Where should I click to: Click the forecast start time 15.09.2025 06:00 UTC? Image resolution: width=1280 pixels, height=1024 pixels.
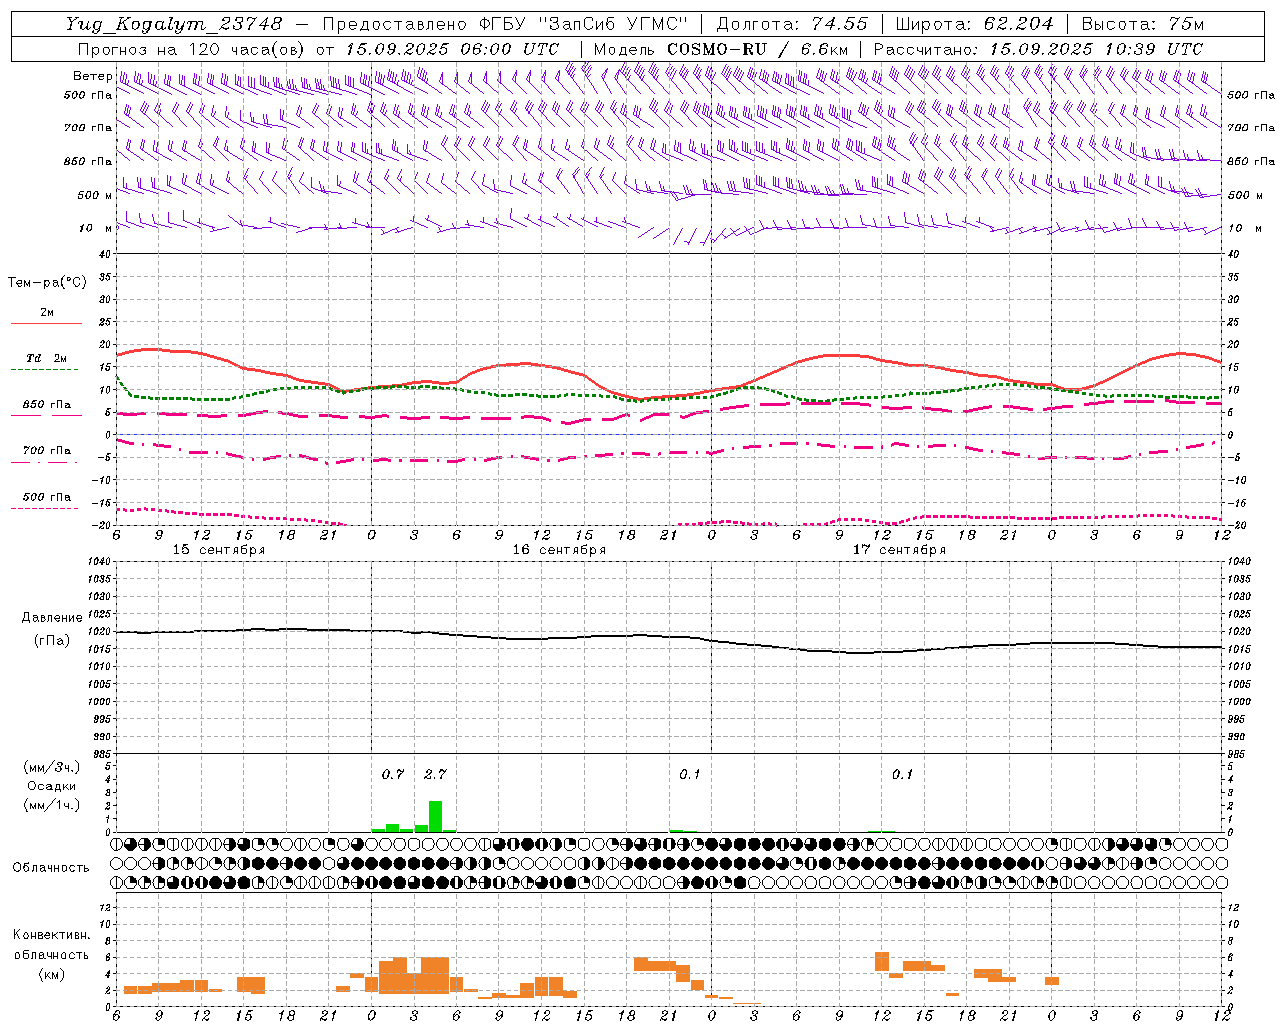[451, 49]
